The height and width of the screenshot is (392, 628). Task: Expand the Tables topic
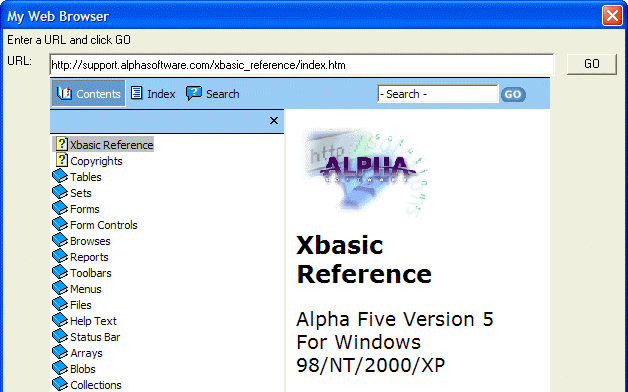click(86, 177)
